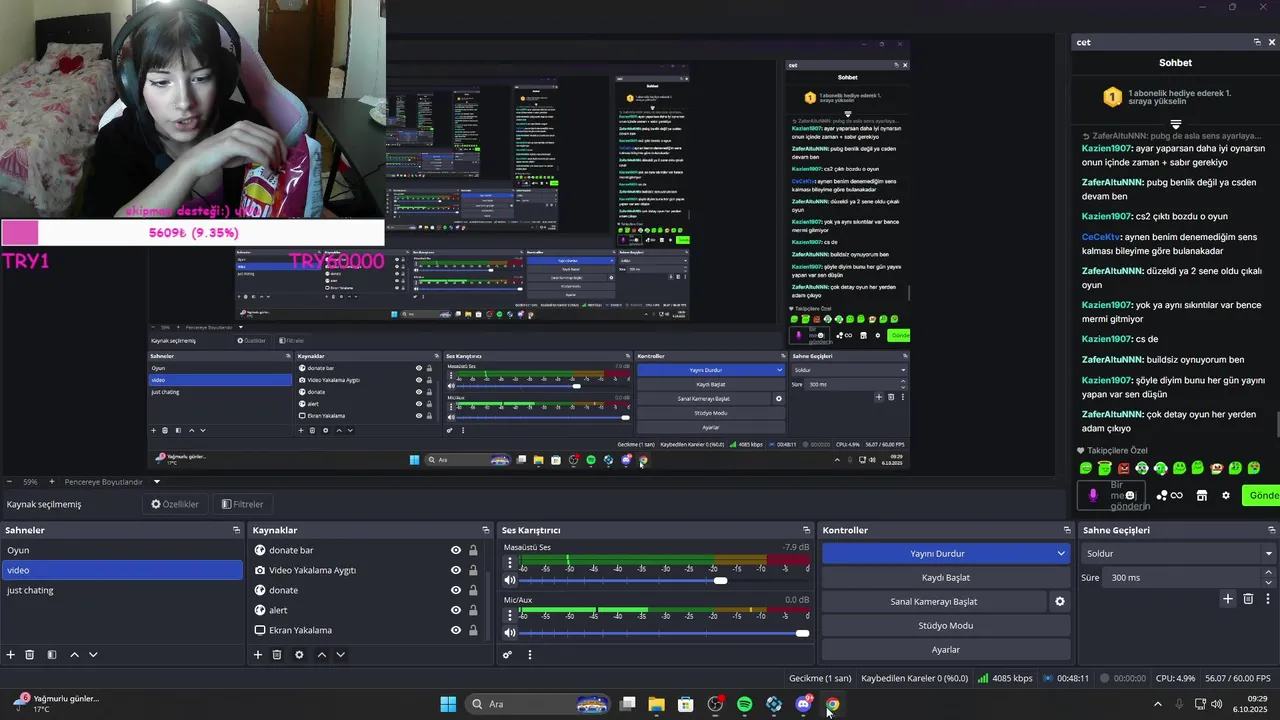Image resolution: width=1280 pixels, height=720 pixels.
Task: Move source down in Kaynaklar toolbar
Action: 340,655
